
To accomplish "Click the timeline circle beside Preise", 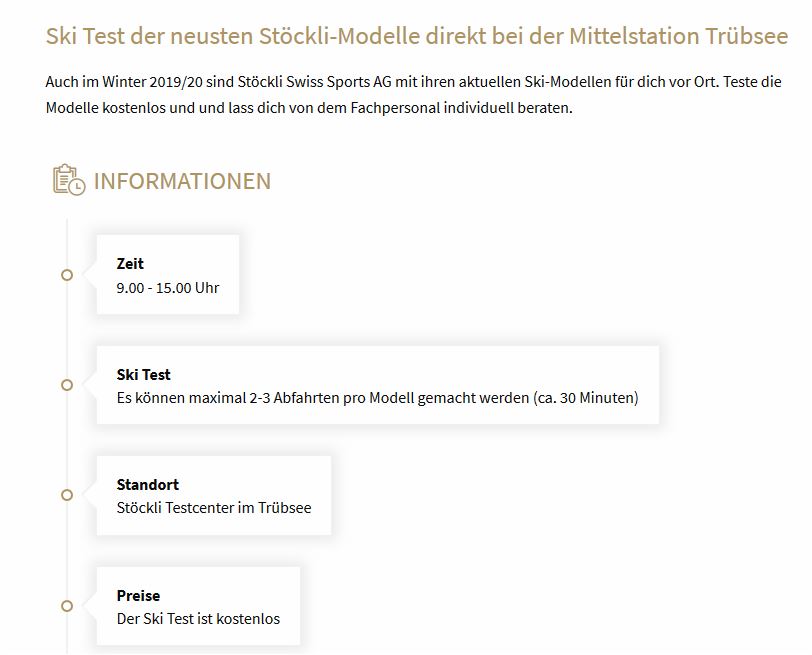I will point(67,606).
